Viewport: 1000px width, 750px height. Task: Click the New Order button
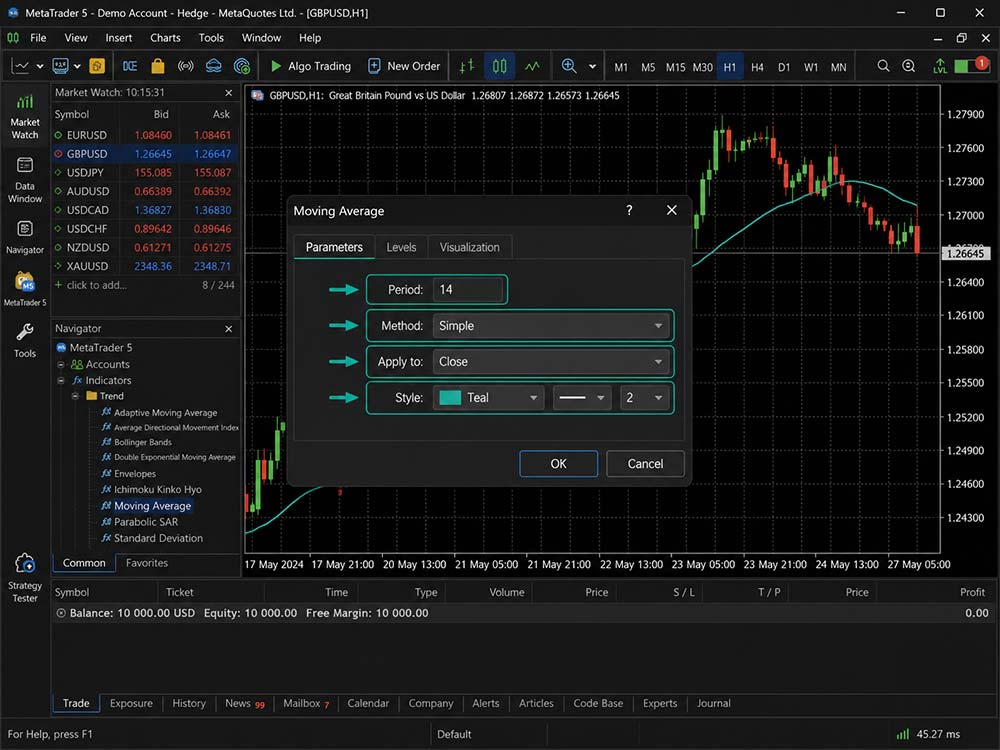404,66
